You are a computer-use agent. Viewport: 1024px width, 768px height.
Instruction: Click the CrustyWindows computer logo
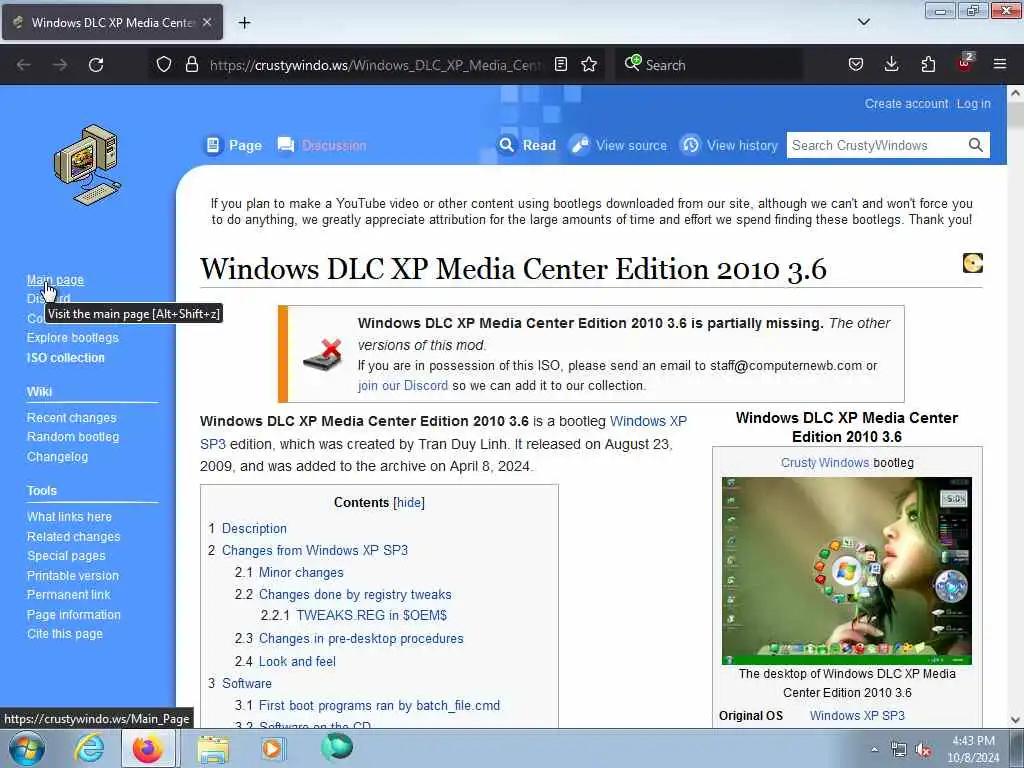click(x=88, y=165)
